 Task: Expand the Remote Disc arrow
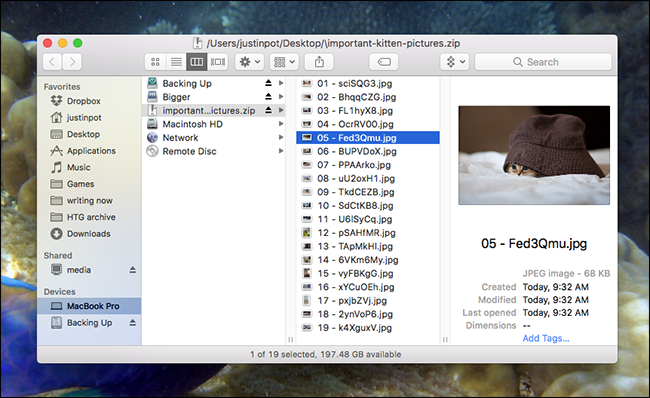pyautogui.click(x=281, y=151)
